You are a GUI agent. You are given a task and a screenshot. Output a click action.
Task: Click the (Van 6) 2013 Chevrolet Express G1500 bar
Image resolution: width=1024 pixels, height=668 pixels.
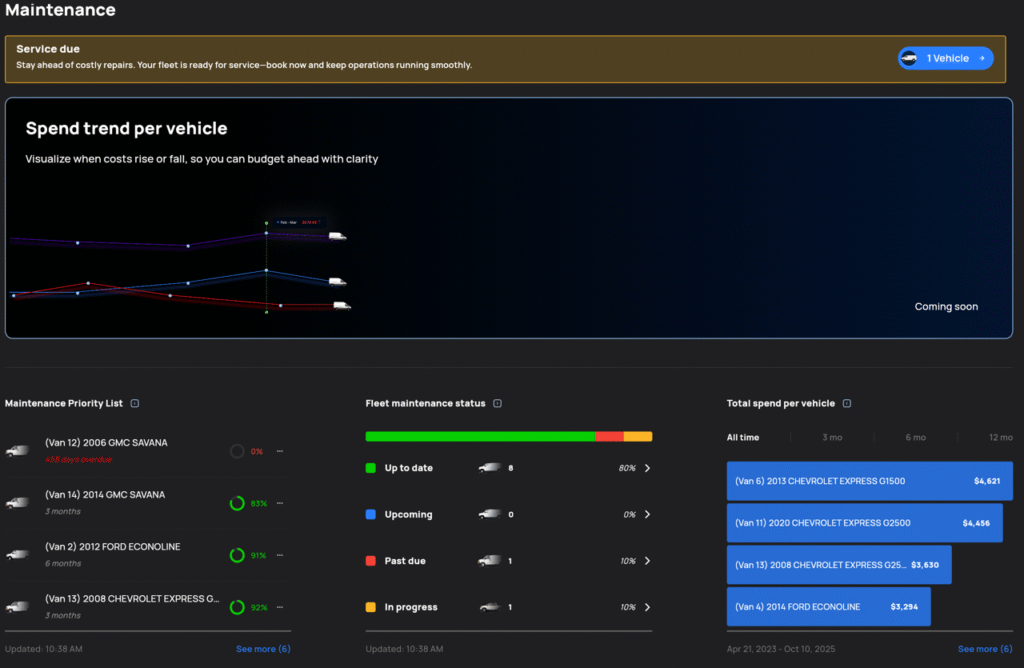click(864, 481)
